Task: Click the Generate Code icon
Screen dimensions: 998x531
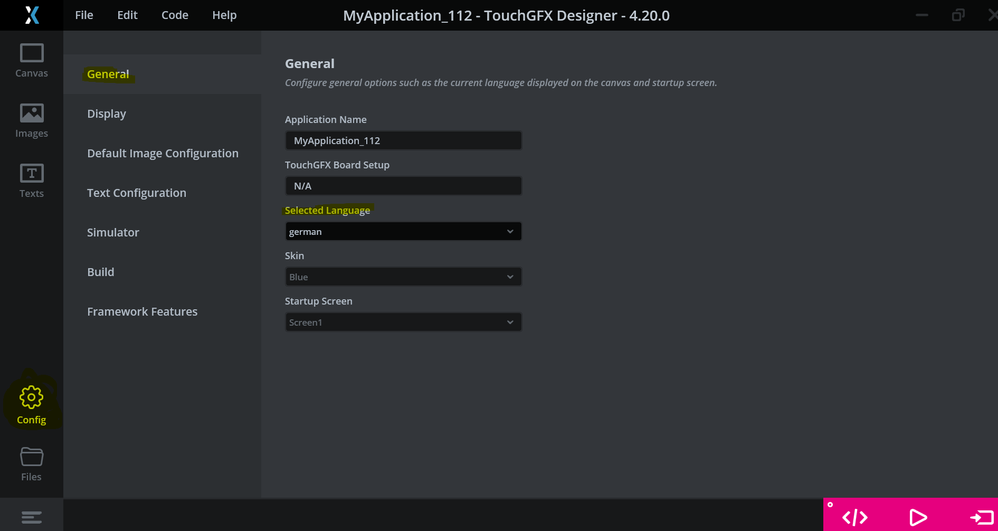Action: [x=855, y=517]
